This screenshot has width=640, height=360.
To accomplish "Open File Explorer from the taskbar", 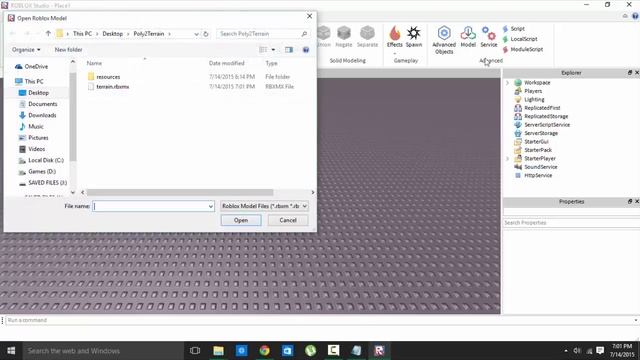I will [218, 351].
